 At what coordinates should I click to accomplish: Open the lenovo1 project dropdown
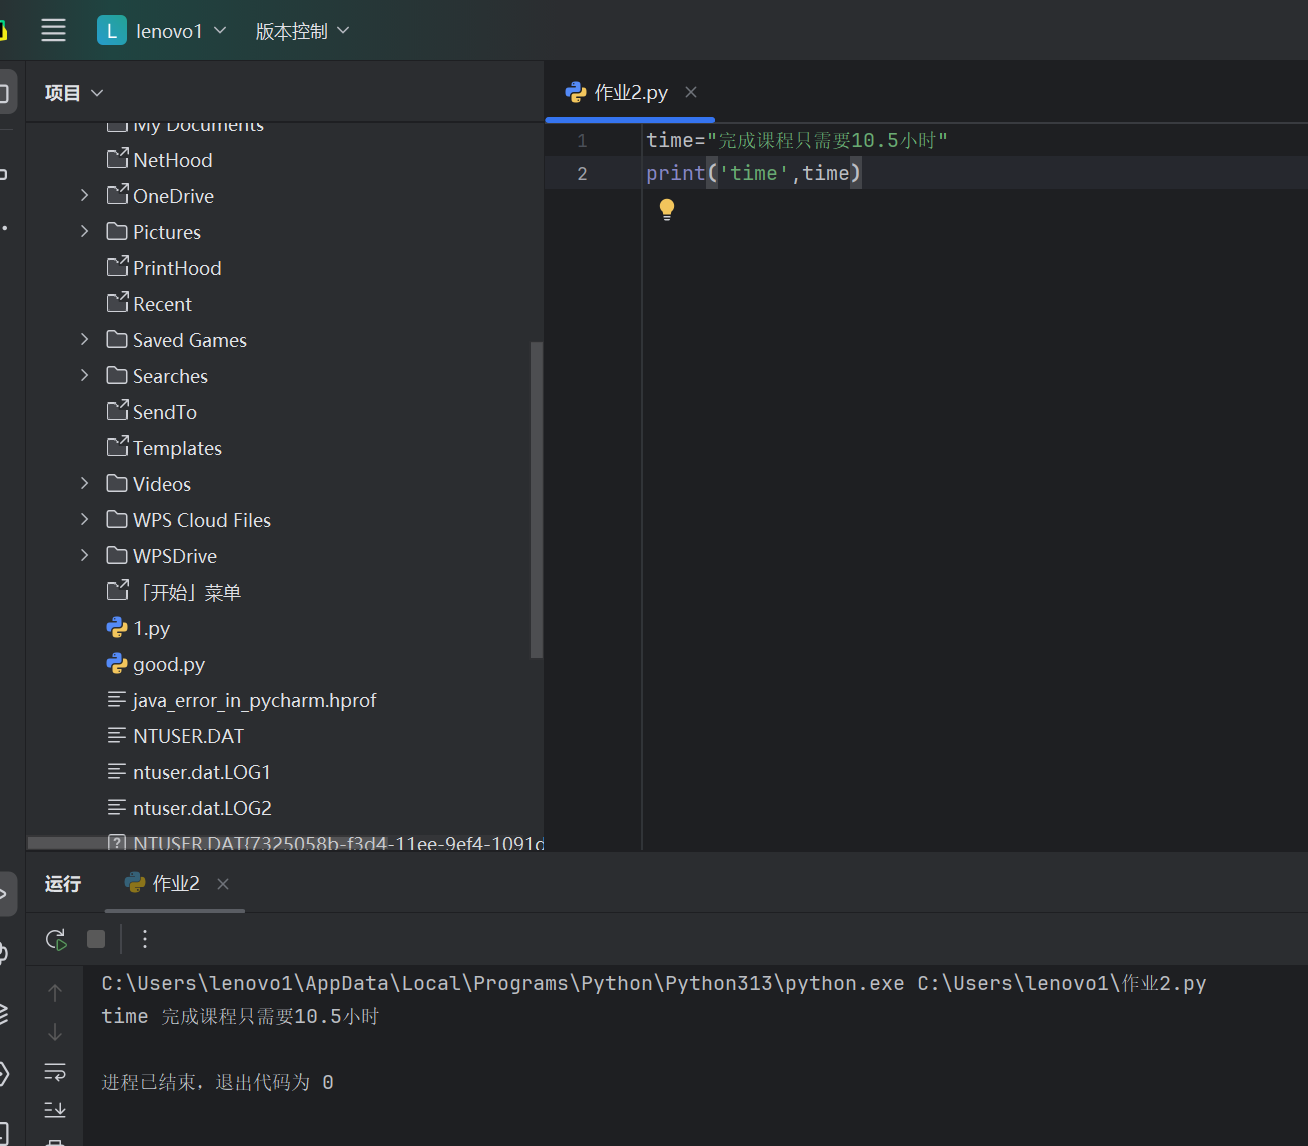[x=162, y=31]
